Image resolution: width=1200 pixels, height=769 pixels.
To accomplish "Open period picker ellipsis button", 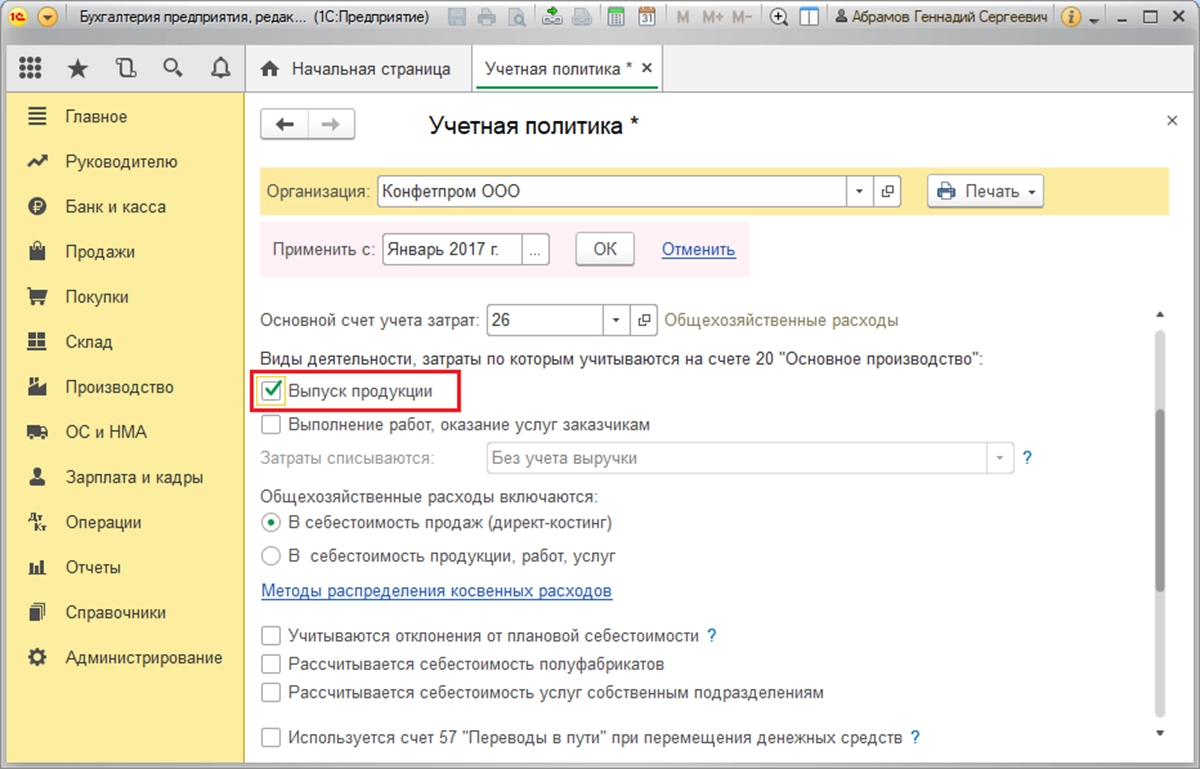I will tap(537, 249).
